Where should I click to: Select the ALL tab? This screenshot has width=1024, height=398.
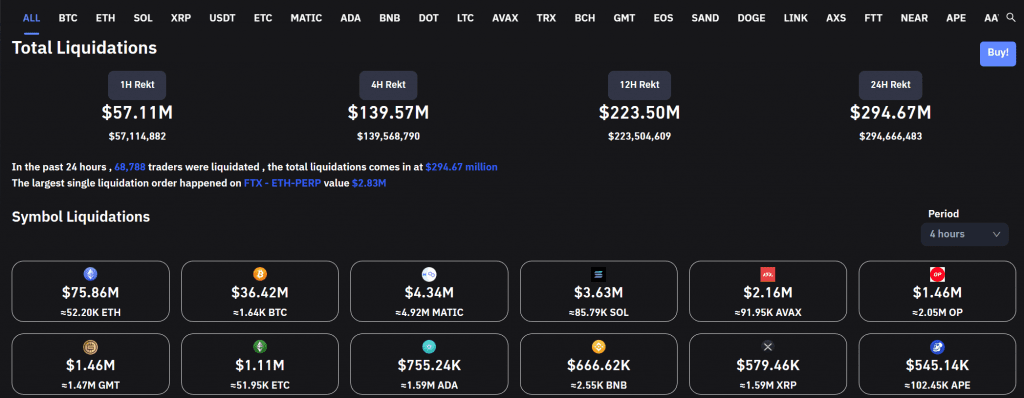(31, 18)
